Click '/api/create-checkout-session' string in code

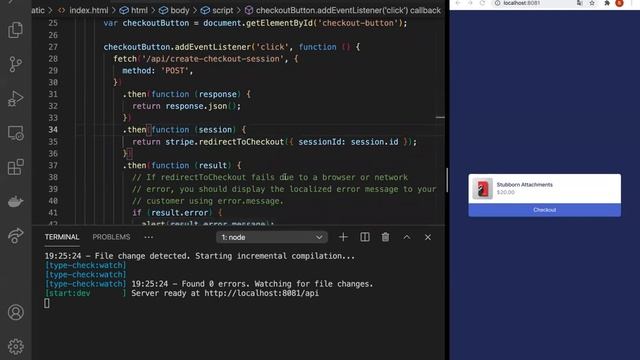coord(213,59)
